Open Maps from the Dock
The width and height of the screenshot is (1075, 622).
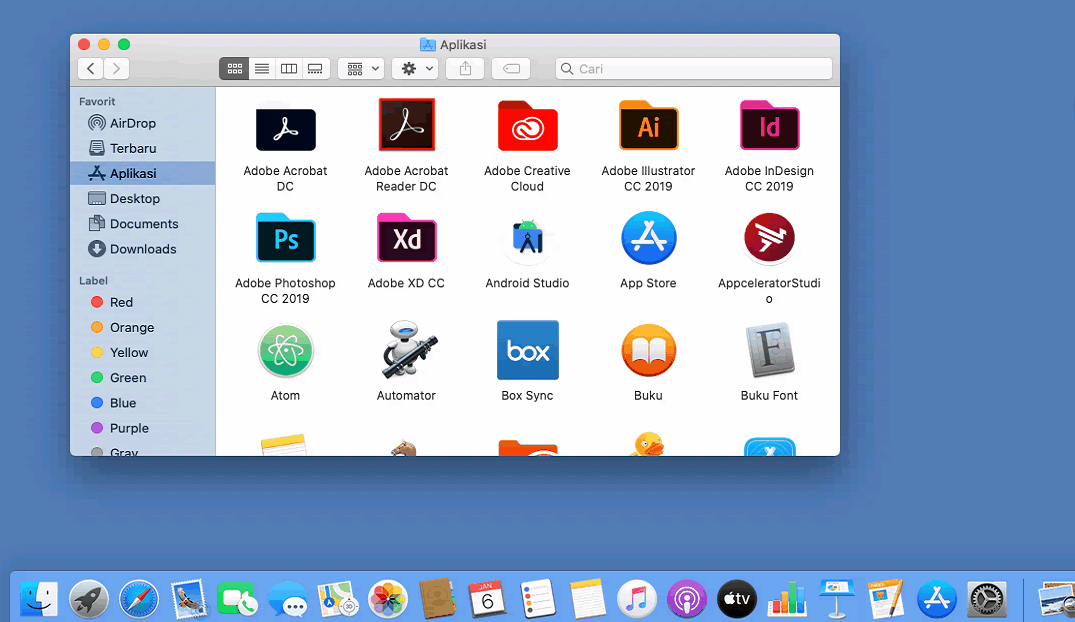tap(338, 599)
